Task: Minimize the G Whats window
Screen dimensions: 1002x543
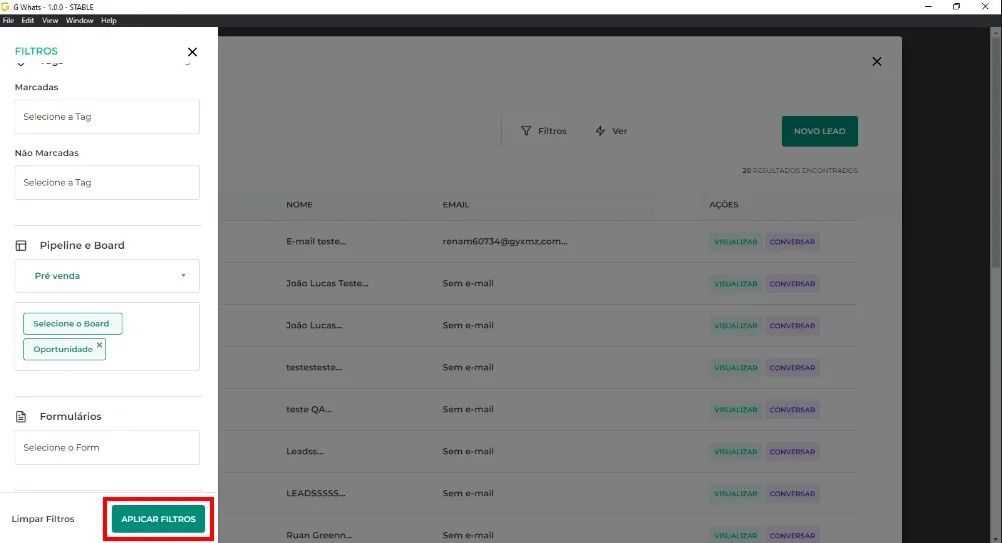Action: coord(928,6)
